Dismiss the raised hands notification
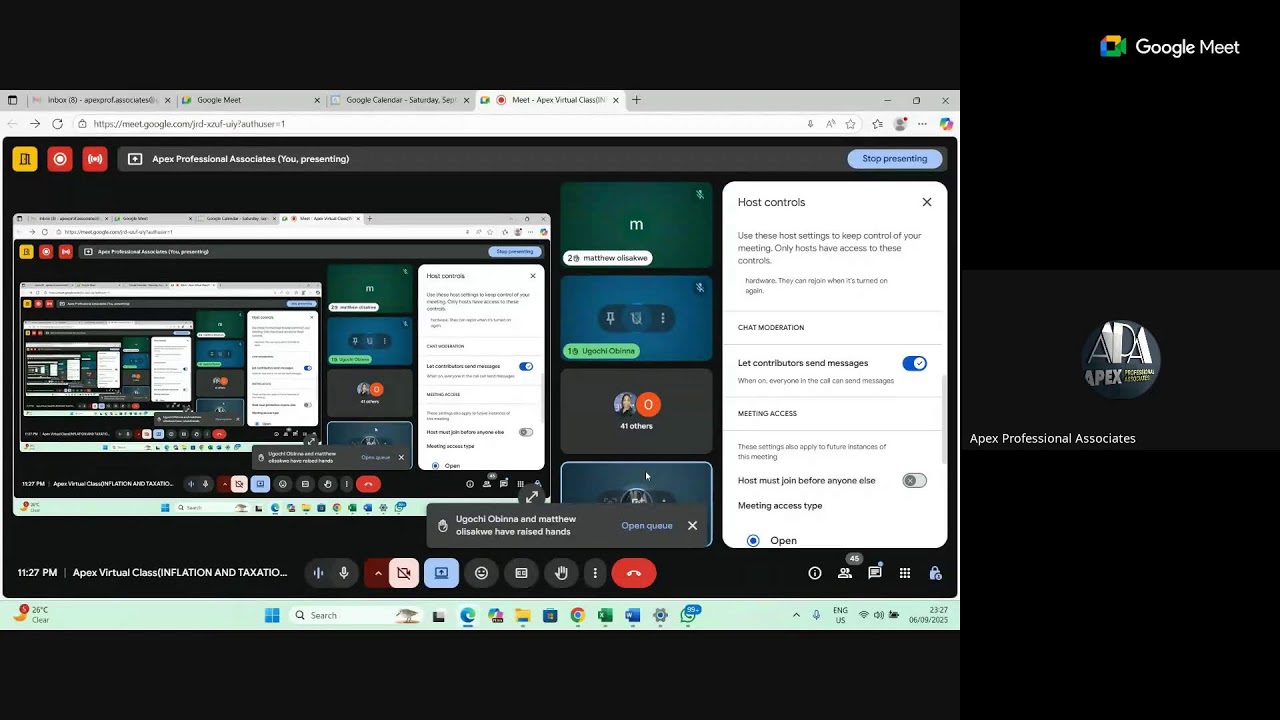This screenshot has width=1280, height=720. pos(692,525)
